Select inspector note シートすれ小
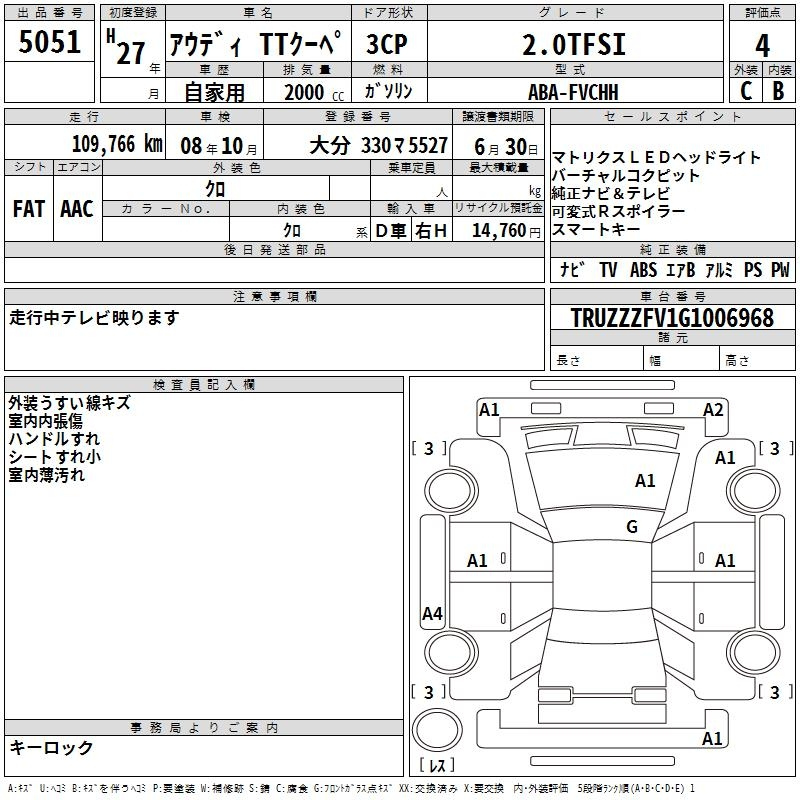The height and width of the screenshot is (800, 800). click(x=55, y=457)
